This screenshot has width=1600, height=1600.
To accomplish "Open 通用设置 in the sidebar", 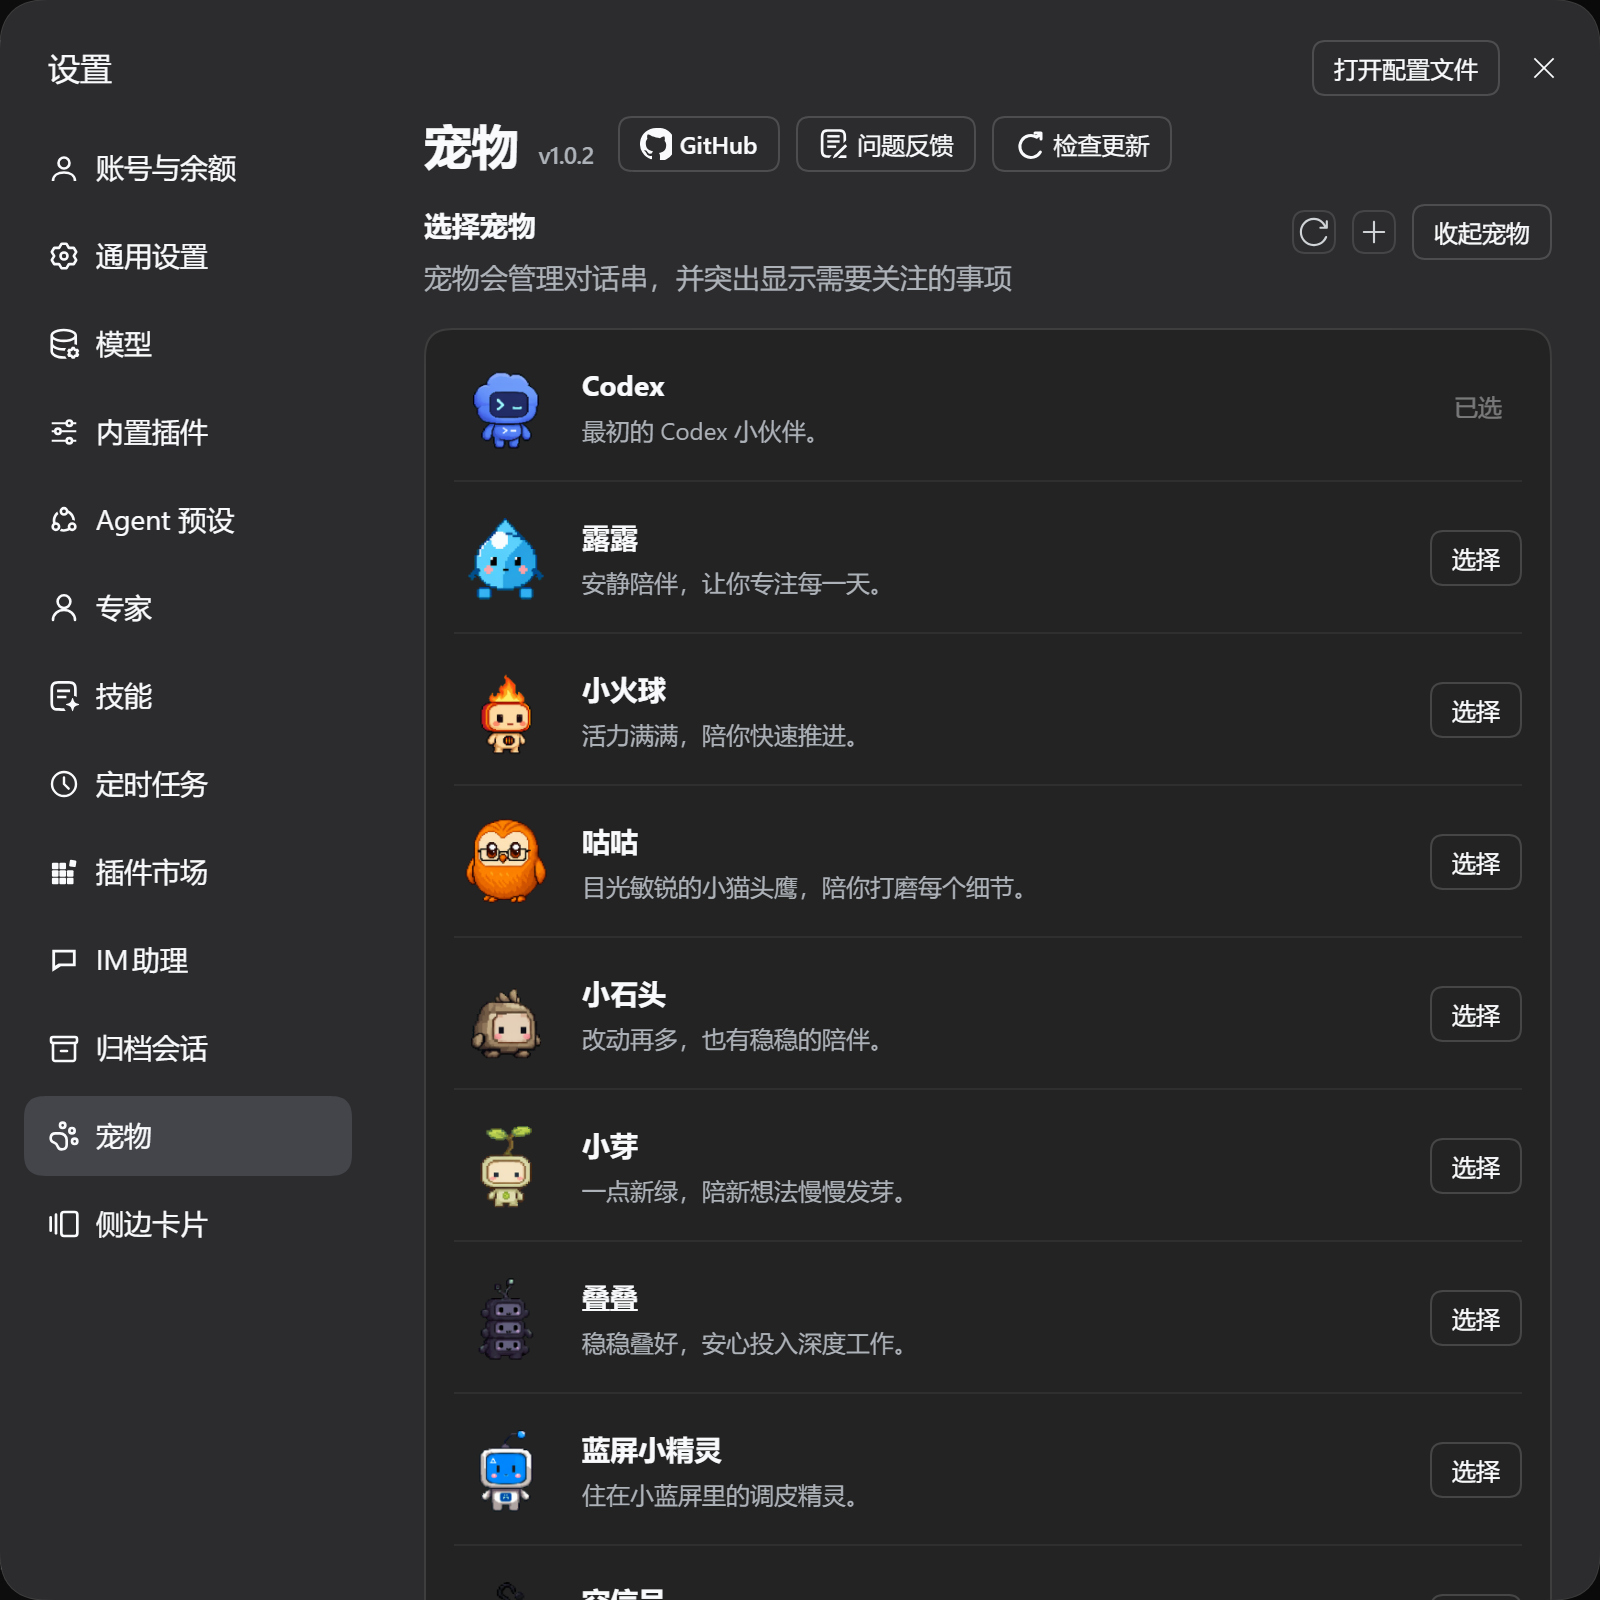I will [188, 256].
